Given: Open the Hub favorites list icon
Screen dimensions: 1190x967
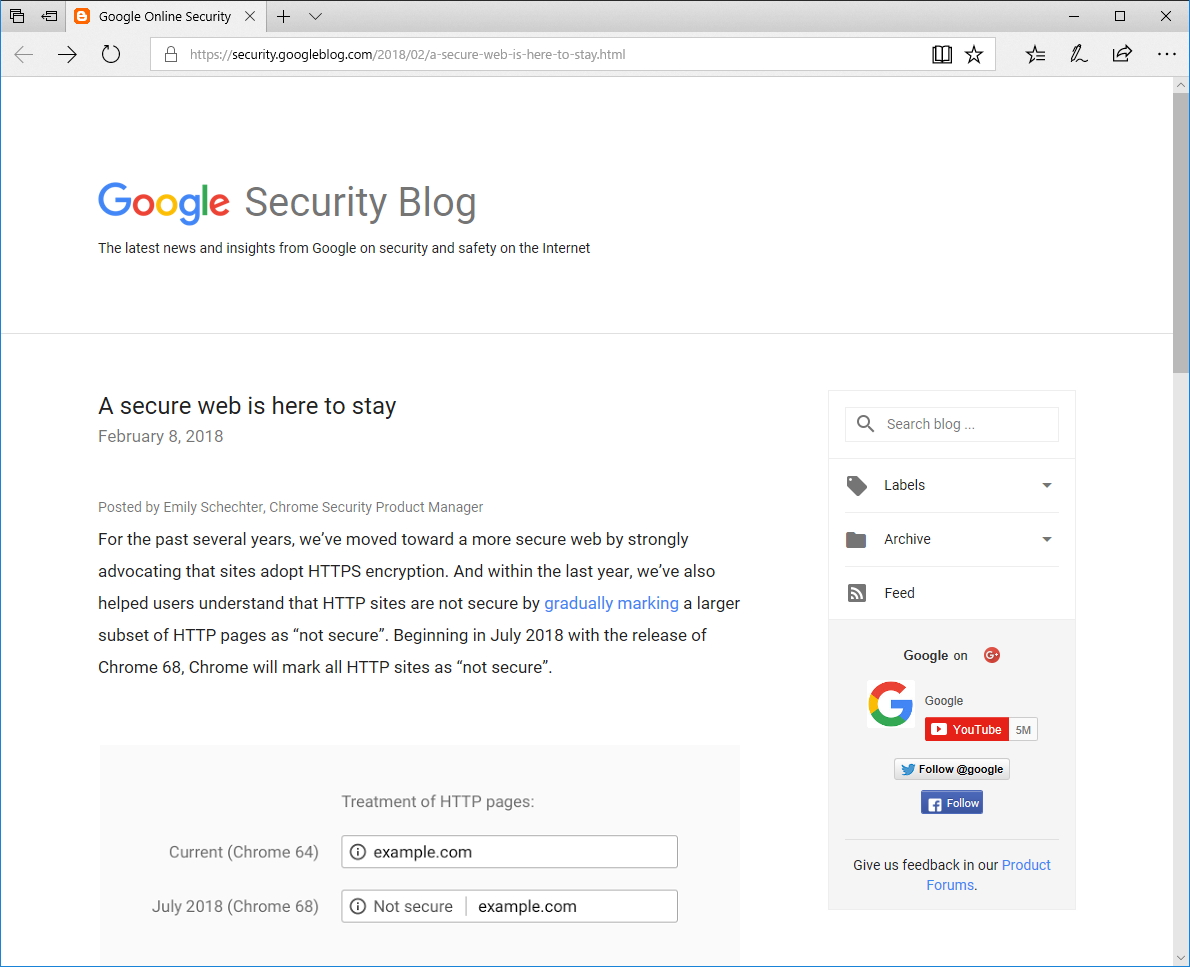Looking at the screenshot, I should pos(1034,54).
